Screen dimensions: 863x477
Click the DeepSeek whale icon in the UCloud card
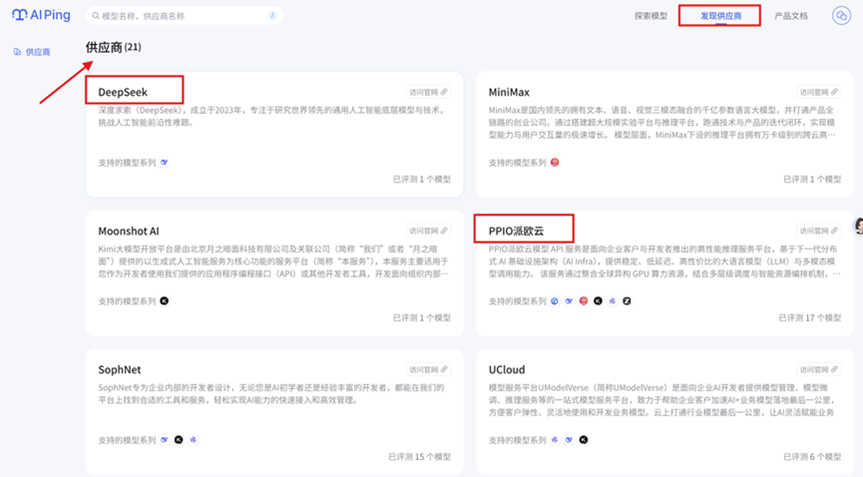(x=569, y=440)
